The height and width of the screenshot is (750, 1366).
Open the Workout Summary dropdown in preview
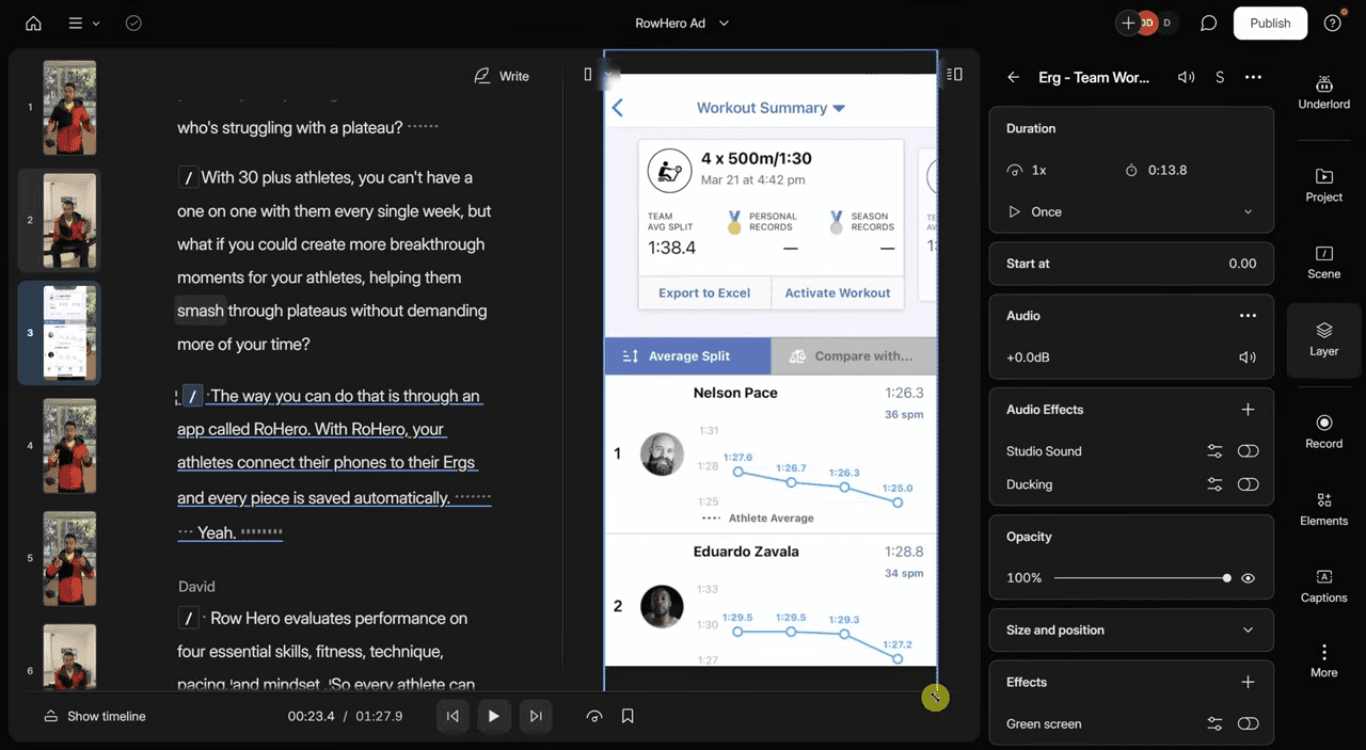point(770,108)
